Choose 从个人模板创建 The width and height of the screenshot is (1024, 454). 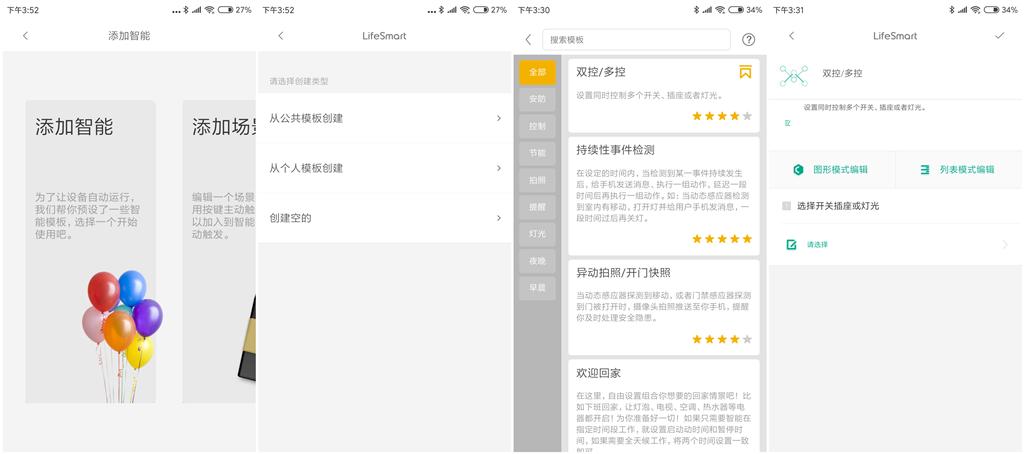click(384, 168)
